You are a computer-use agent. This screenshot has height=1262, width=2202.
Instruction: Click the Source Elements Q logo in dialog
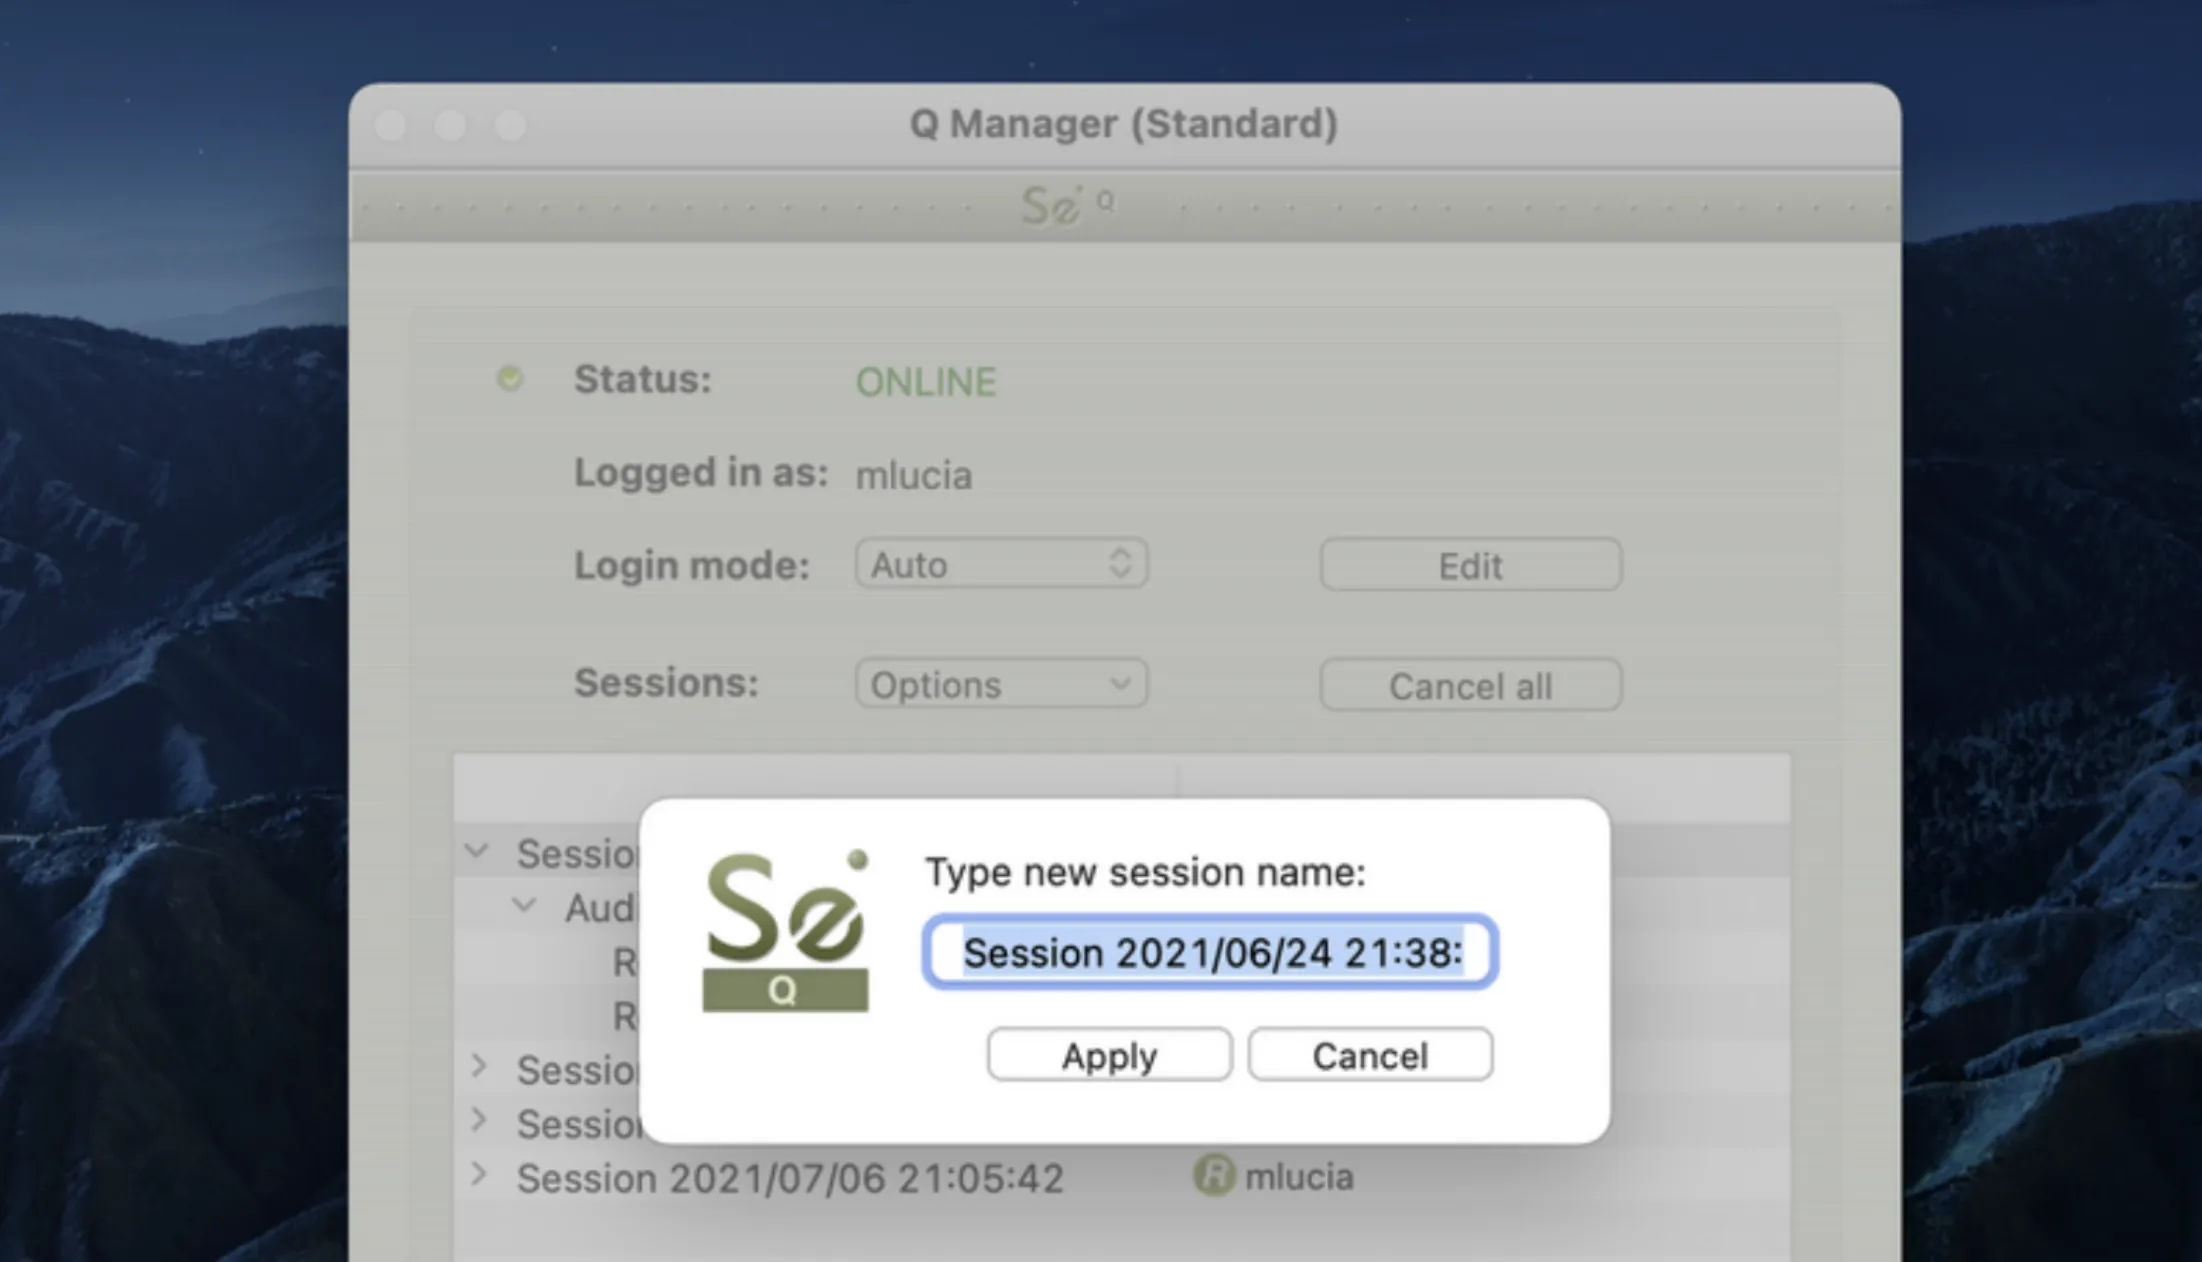(x=786, y=931)
